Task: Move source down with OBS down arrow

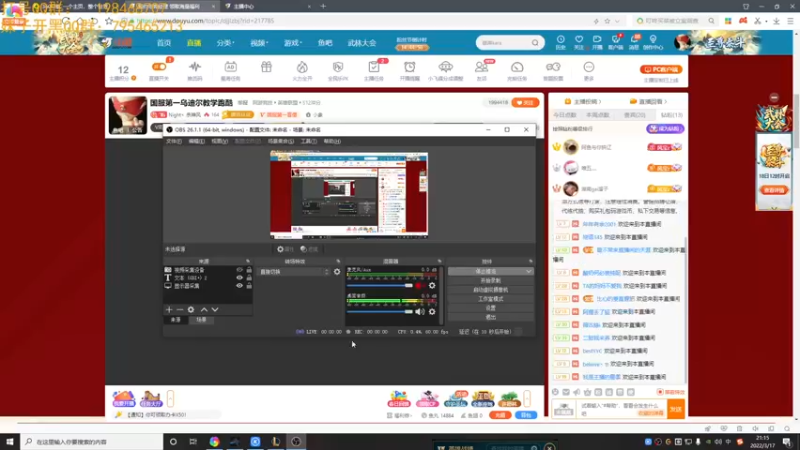Action: click(x=215, y=310)
